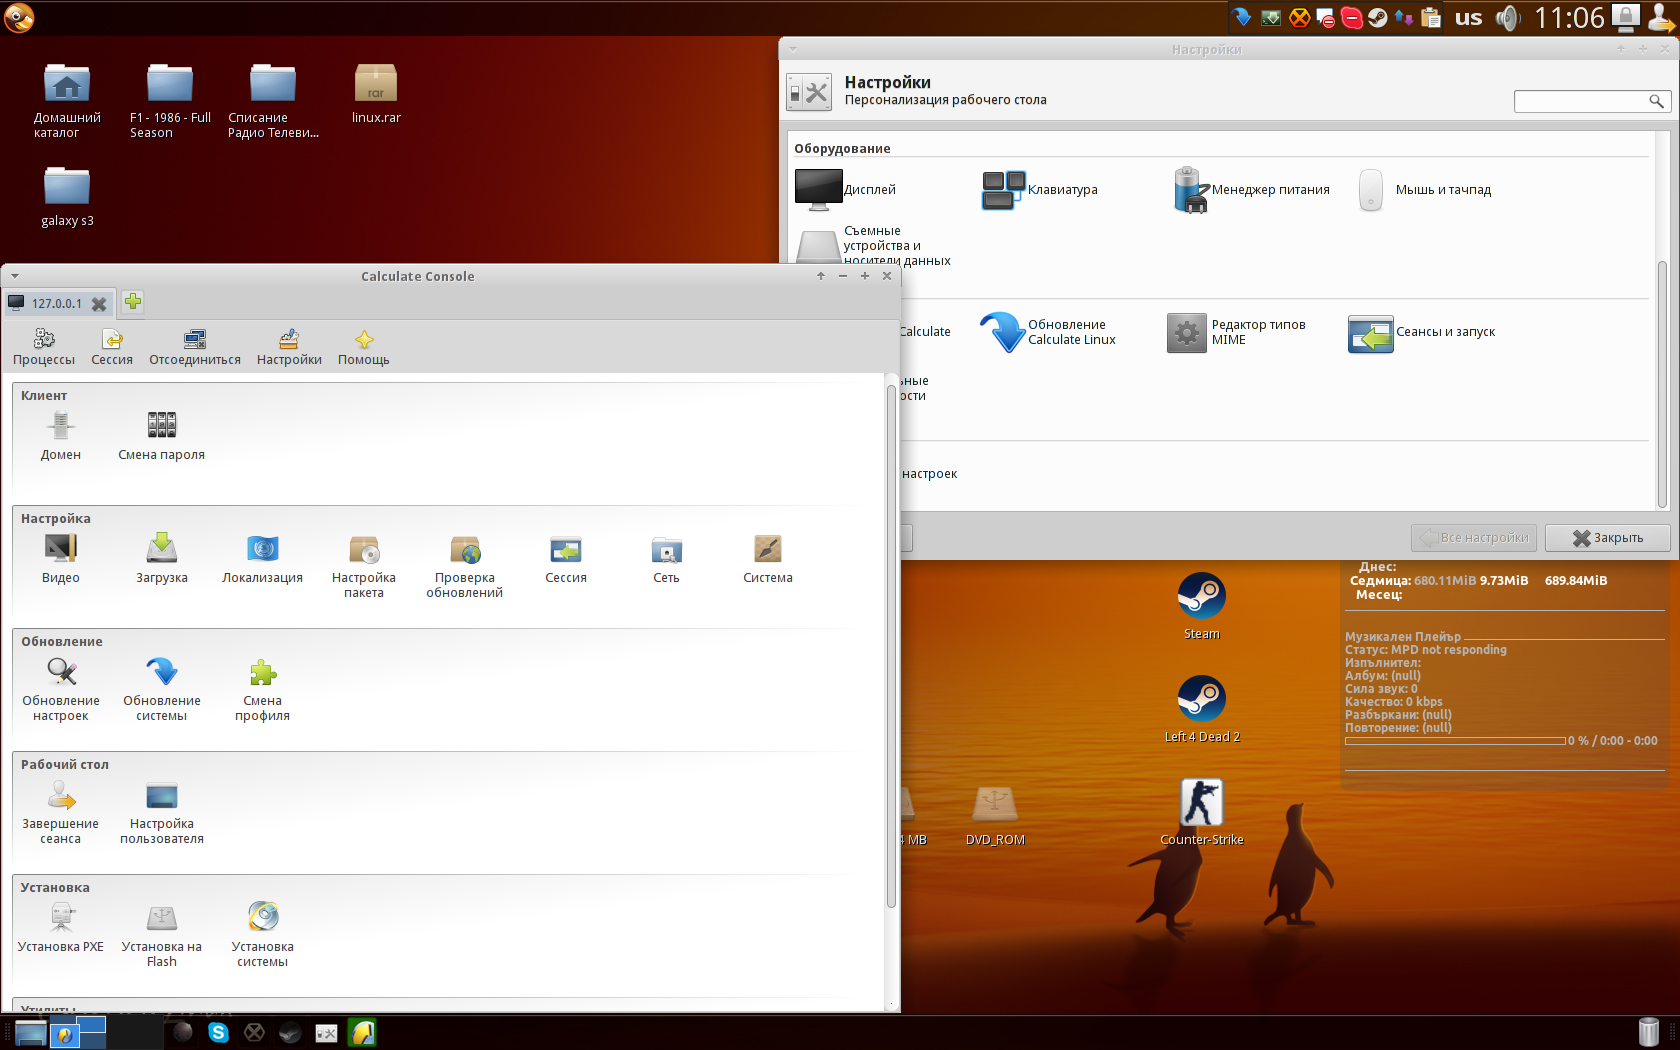1680x1050 pixels.
Task: Open Сеансы и запуск
Action: pyautogui.click(x=1422, y=332)
